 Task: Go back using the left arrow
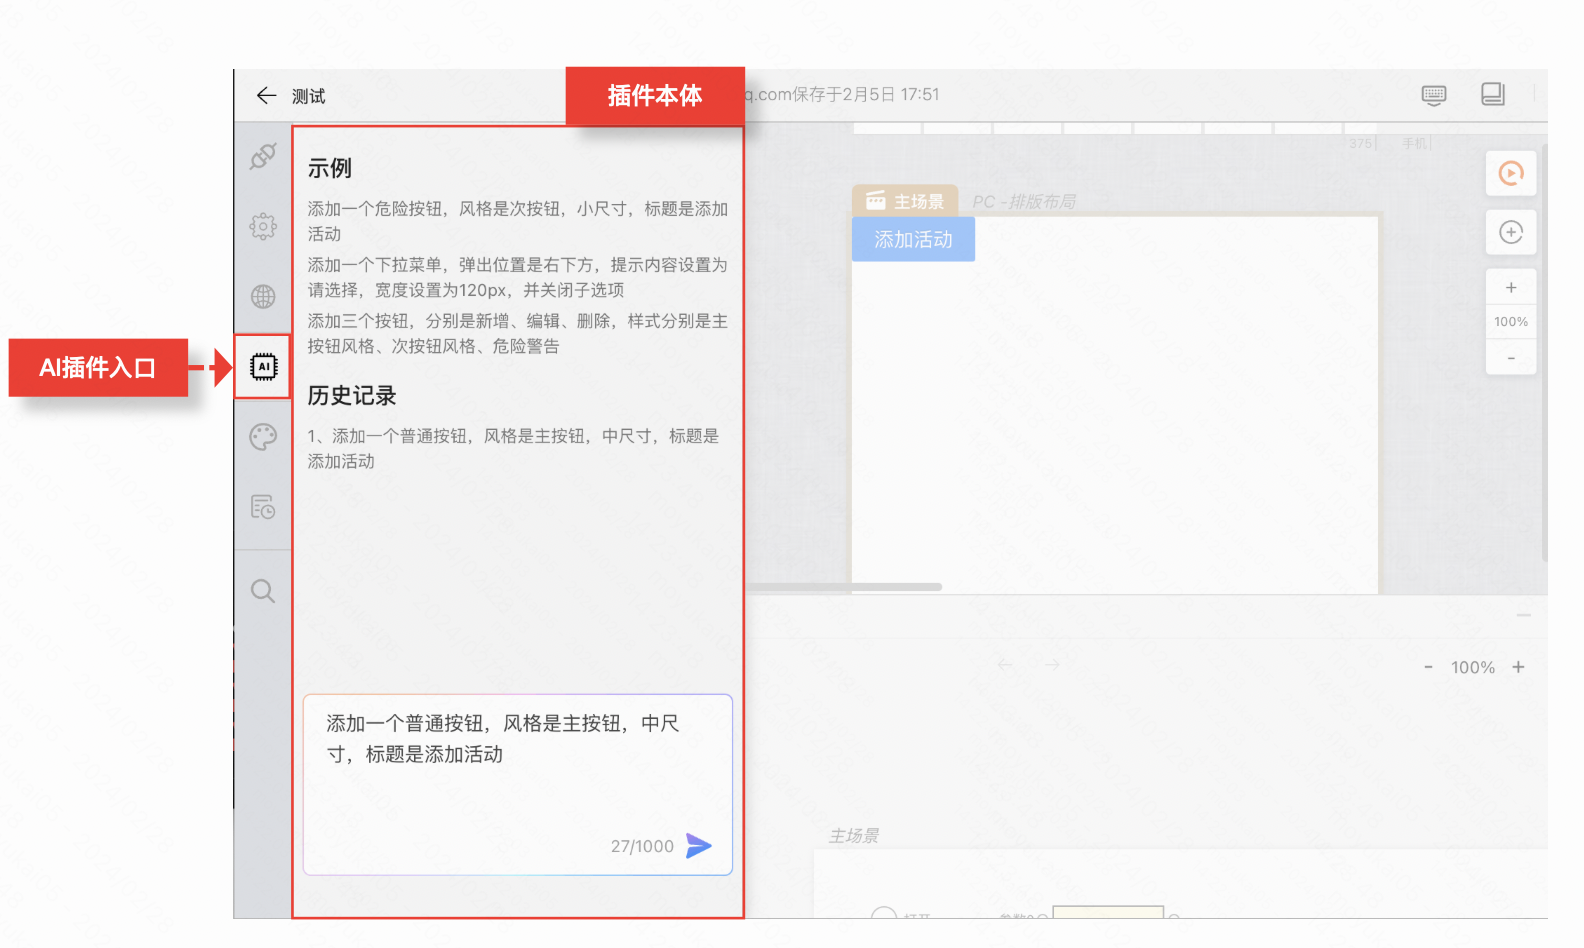coord(266,96)
